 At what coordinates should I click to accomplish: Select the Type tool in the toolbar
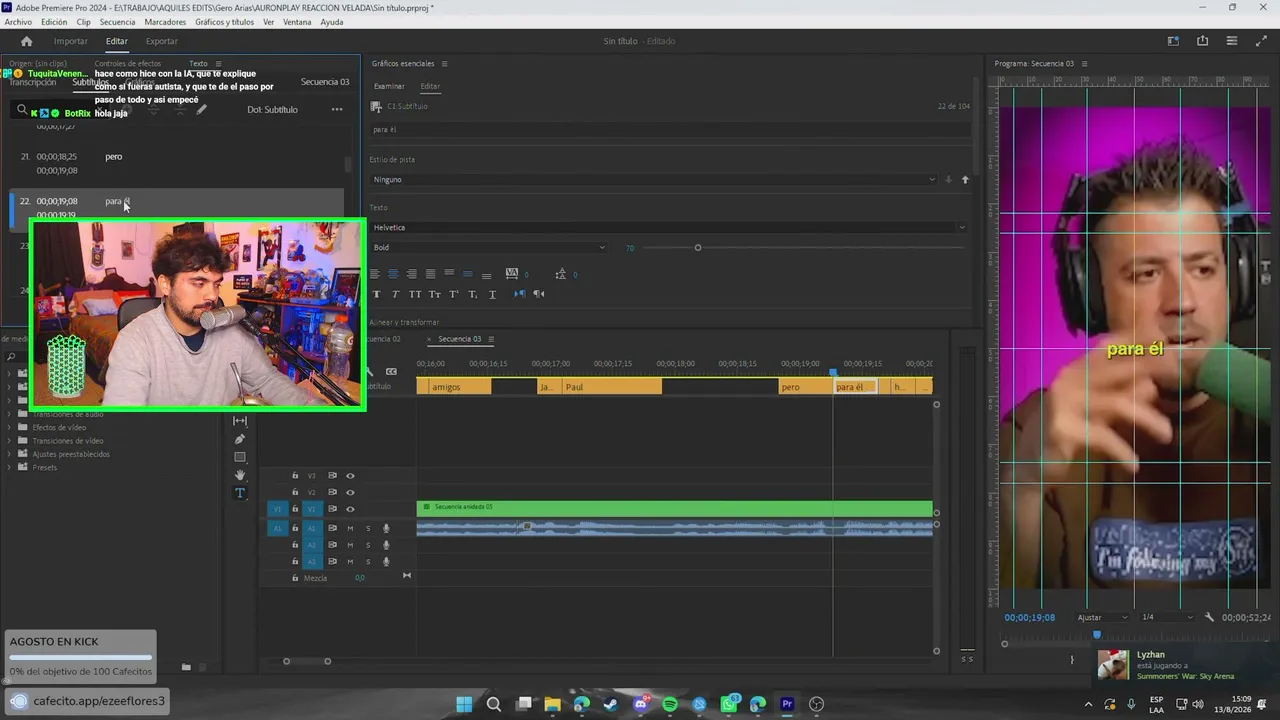[240, 493]
